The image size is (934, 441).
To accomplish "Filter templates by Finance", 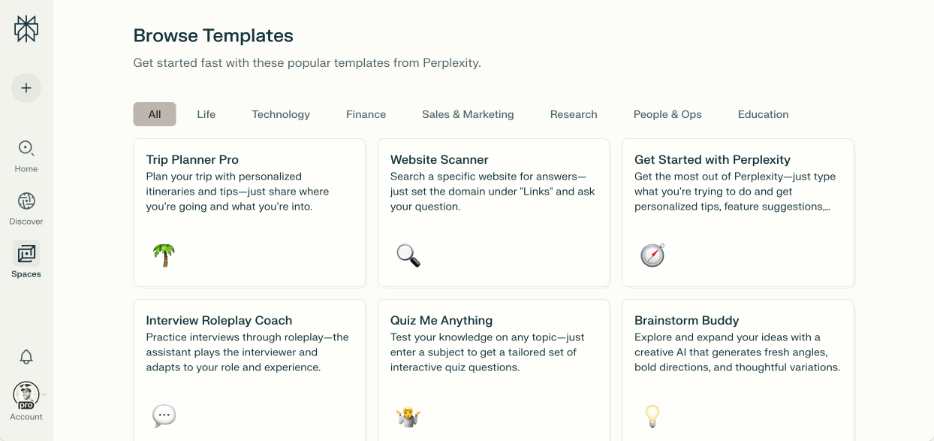I will pos(366,114).
